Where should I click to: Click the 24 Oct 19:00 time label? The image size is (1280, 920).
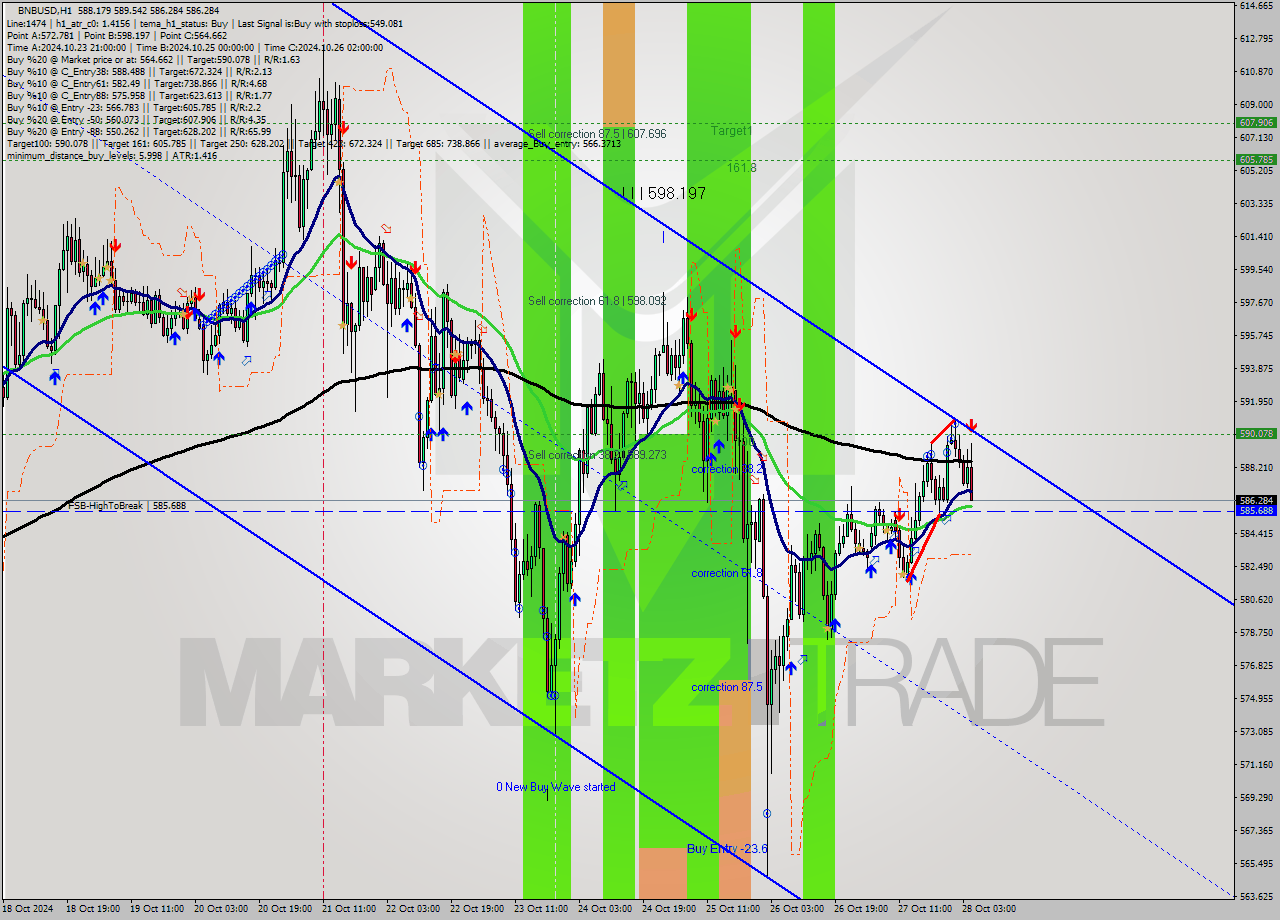pos(668,909)
